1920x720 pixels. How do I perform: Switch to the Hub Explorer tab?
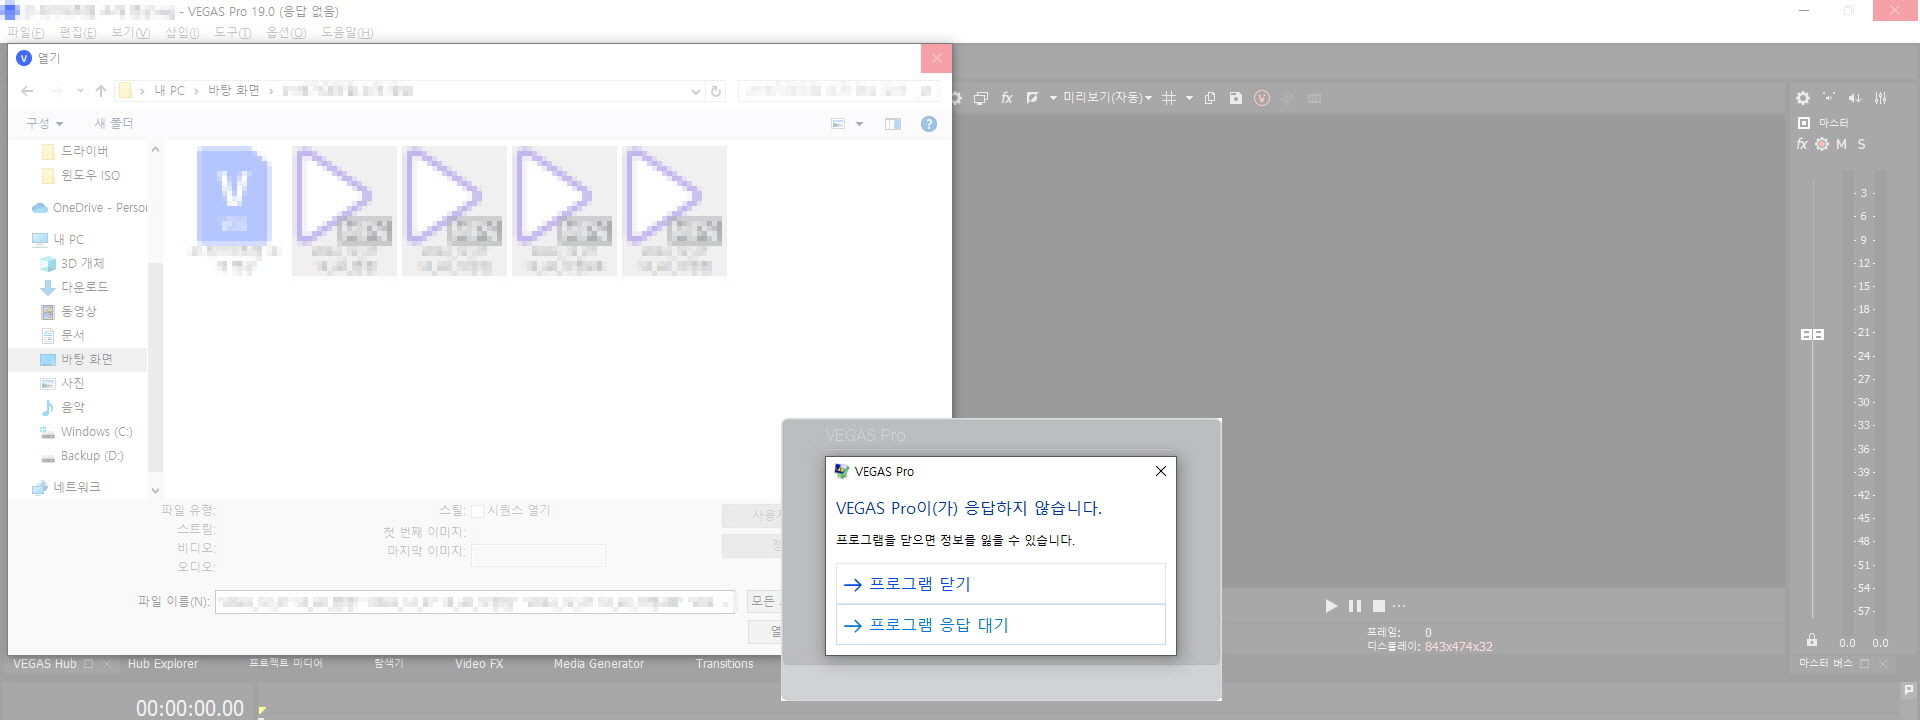(163, 664)
